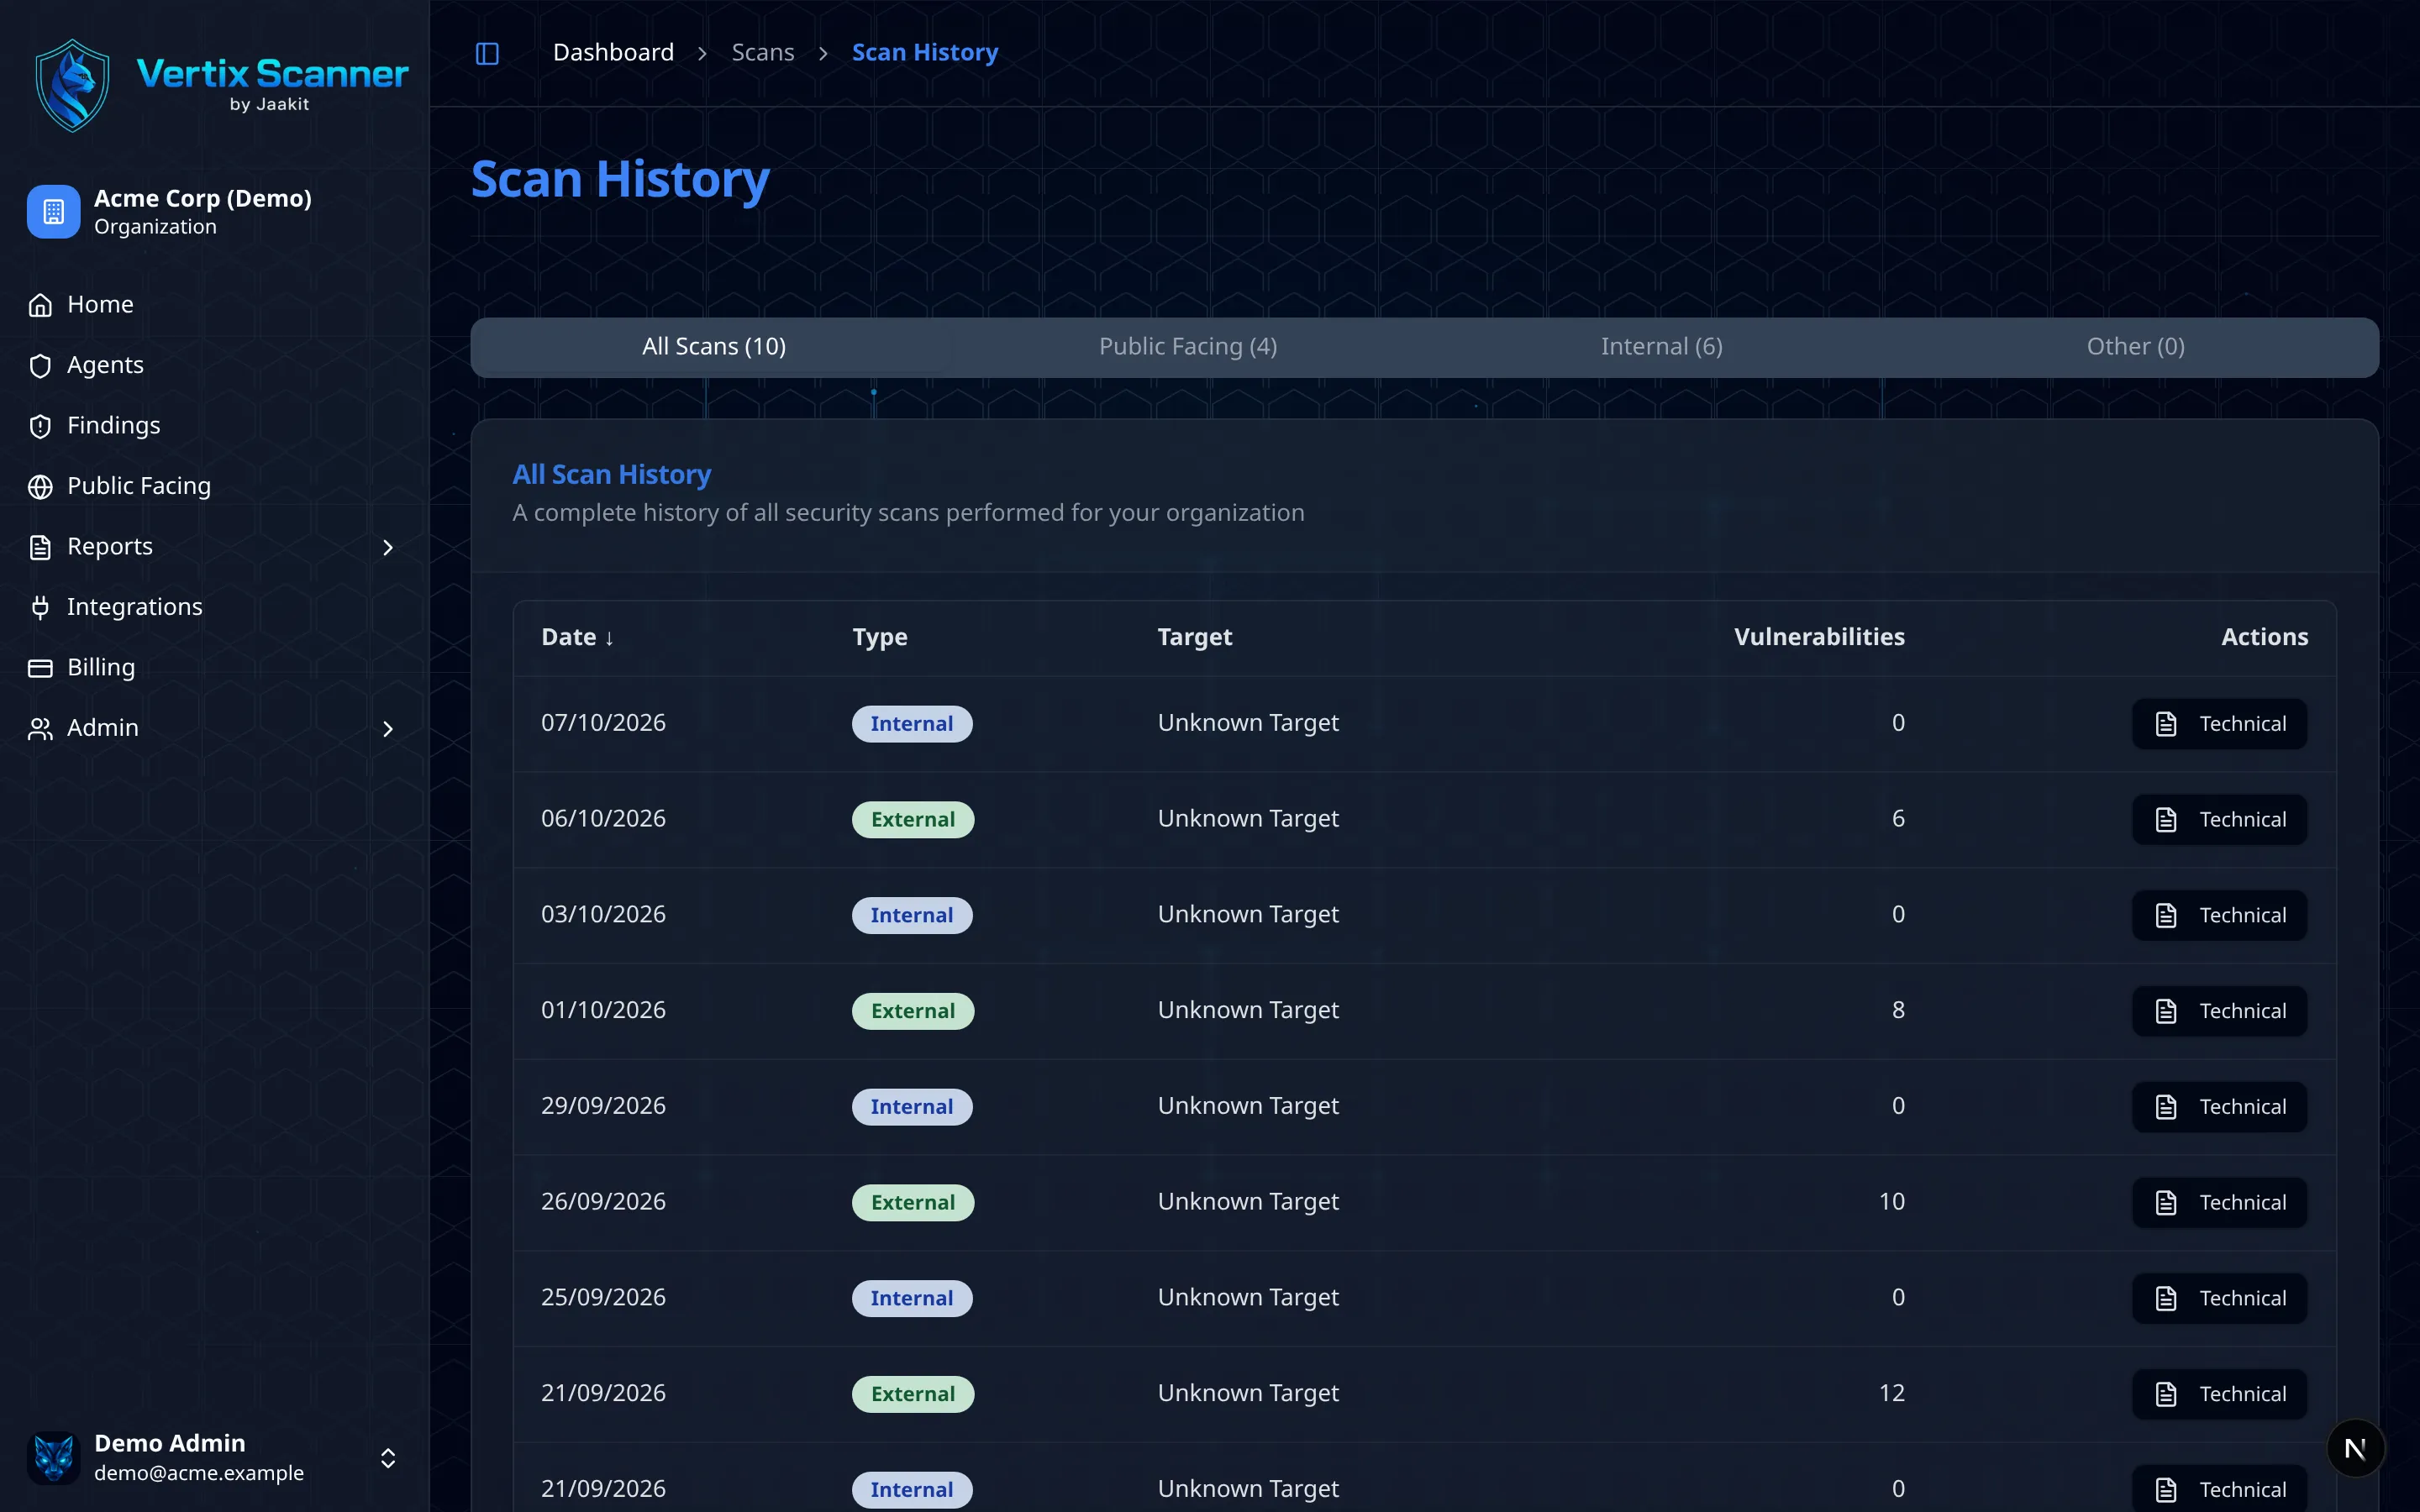This screenshot has width=2420, height=1512.
Task: Open Technical report for 07/10/2026 scan
Action: (2219, 724)
